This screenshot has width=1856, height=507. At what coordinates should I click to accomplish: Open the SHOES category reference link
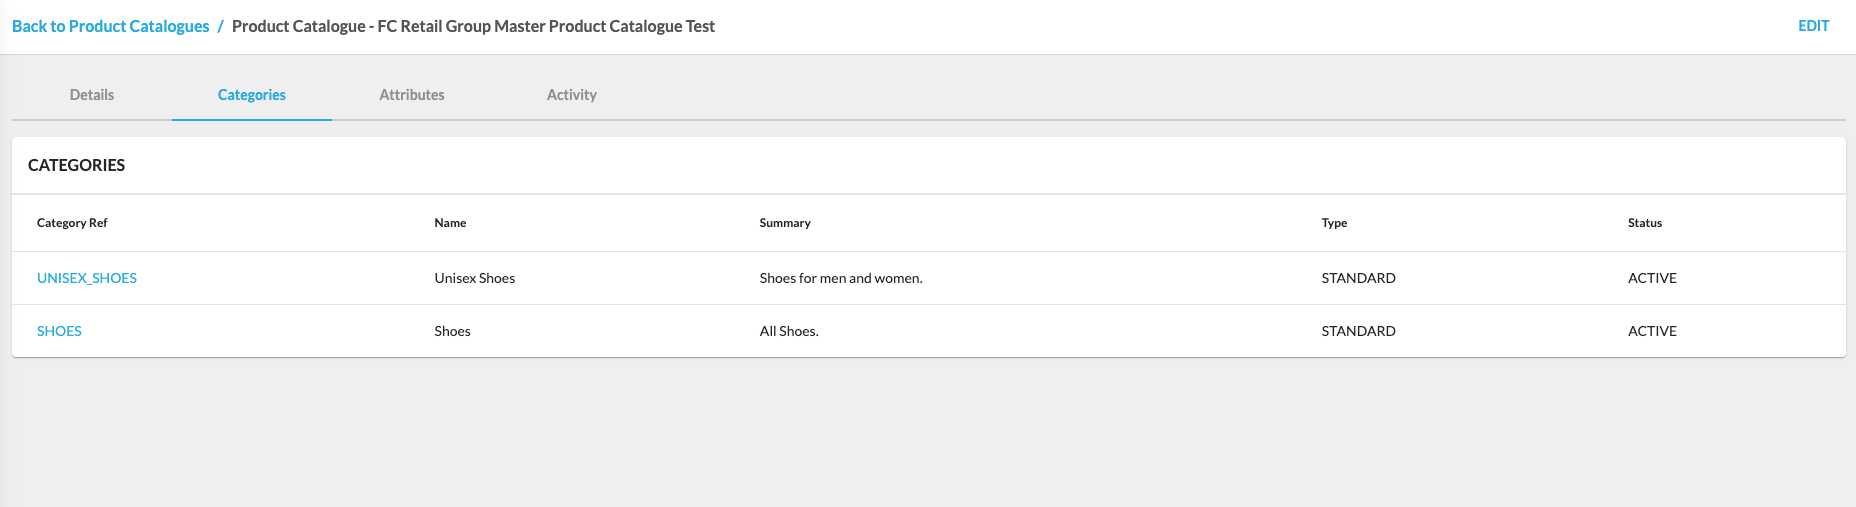pos(59,331)
